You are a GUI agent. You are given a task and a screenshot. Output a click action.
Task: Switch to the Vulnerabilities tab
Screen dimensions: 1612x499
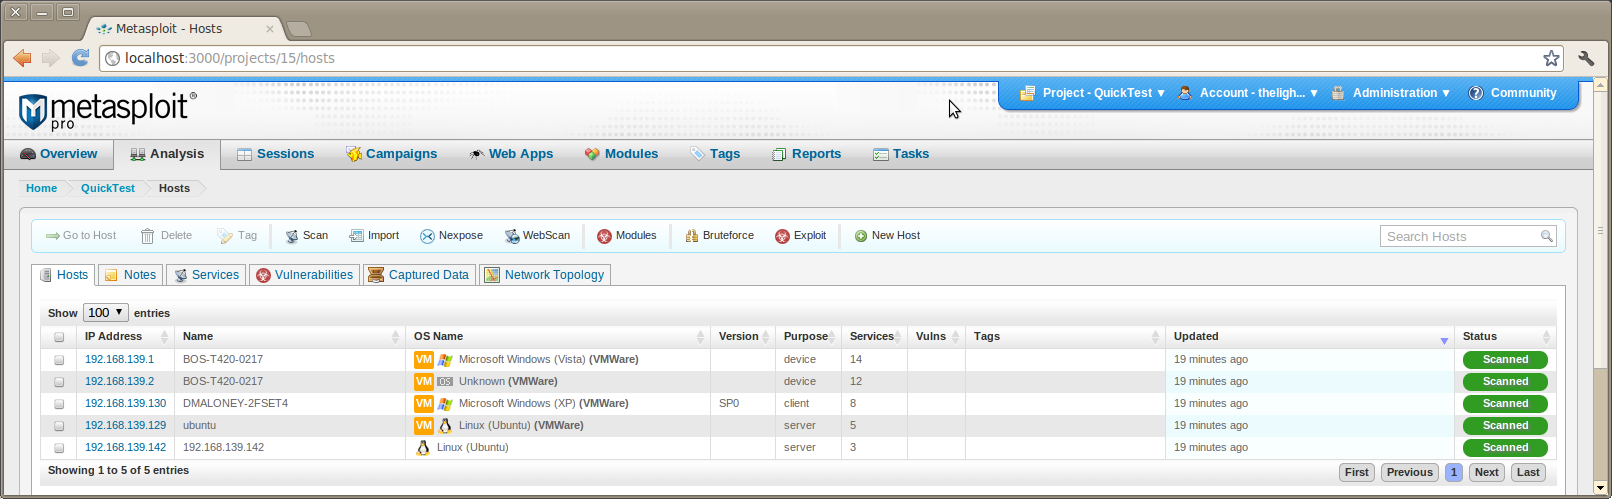[305, 275]
